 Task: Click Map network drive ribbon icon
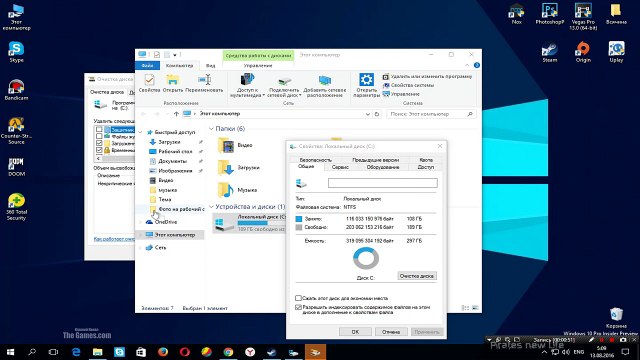pyautogui.click(x=284, y=87)
